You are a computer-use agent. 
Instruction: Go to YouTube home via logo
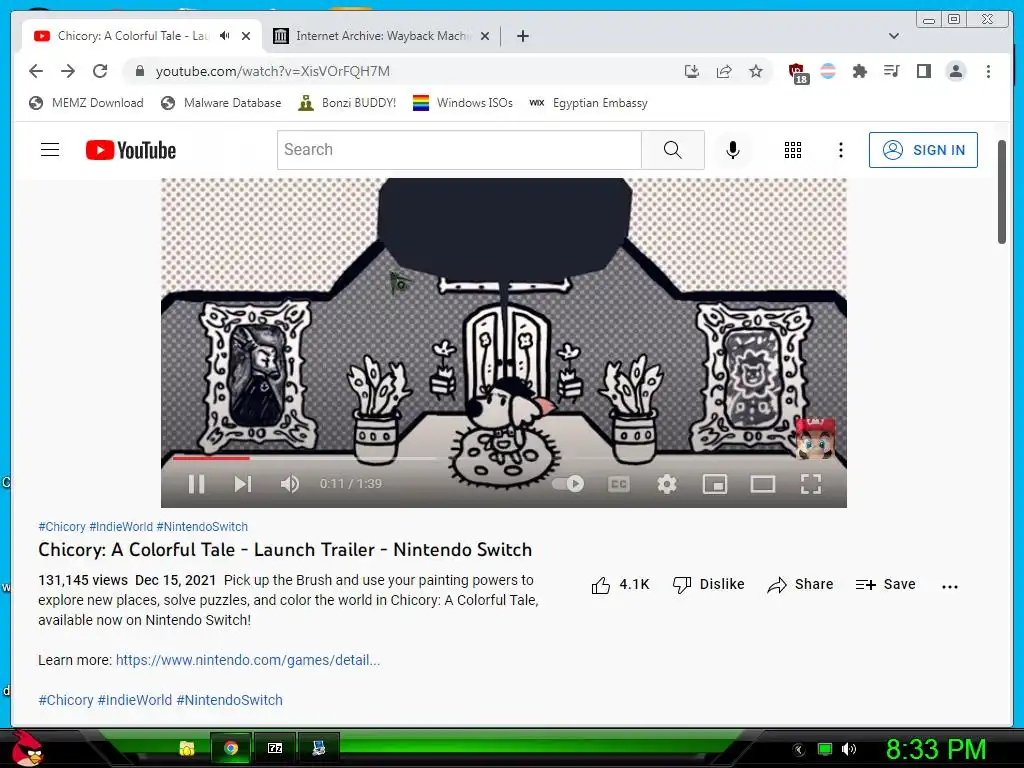pyautogui.click(x=131, y=150)
